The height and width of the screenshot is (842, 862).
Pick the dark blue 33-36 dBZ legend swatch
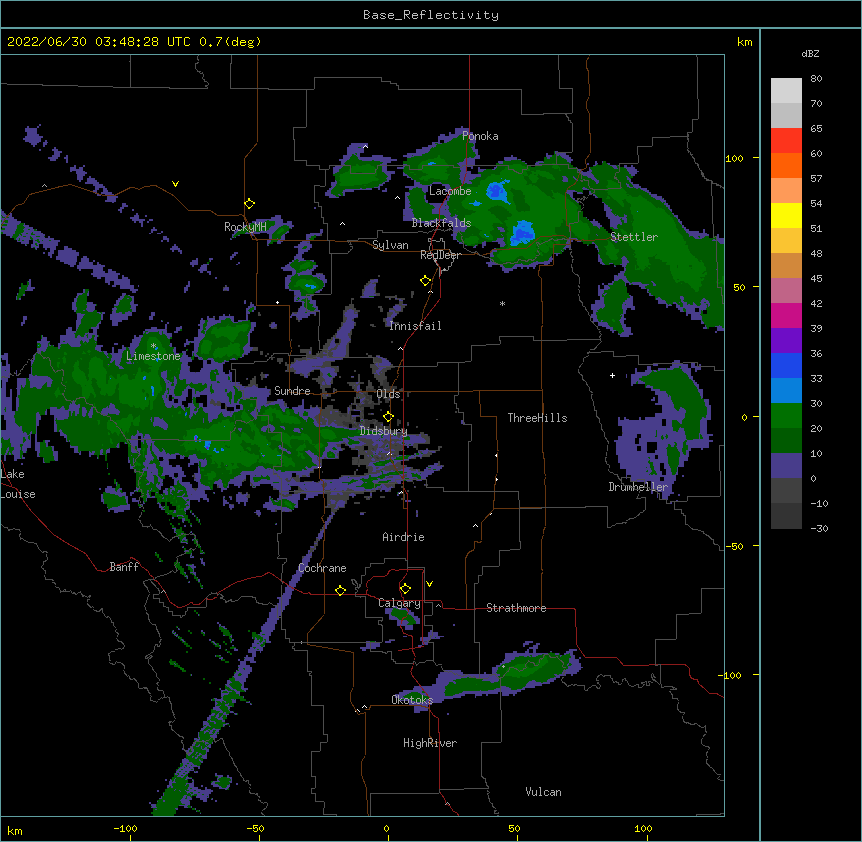(786, 365)
